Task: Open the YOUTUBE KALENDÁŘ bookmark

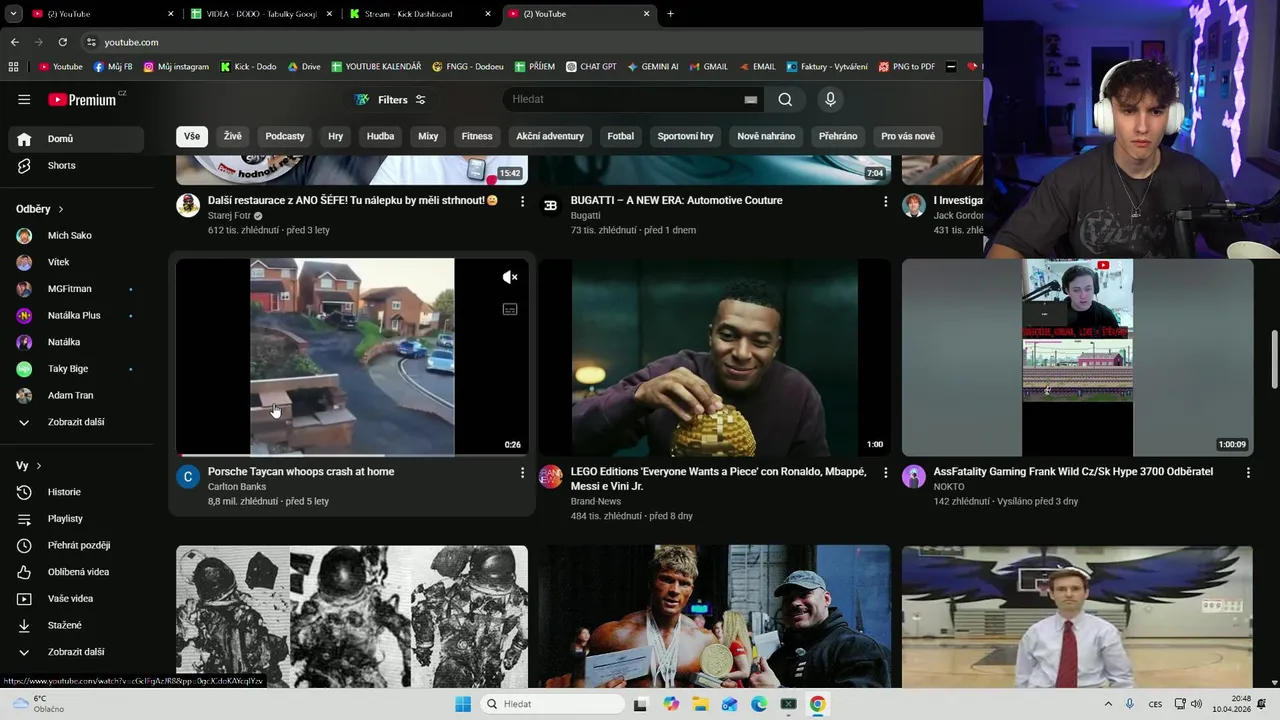Action: (376, 67)
